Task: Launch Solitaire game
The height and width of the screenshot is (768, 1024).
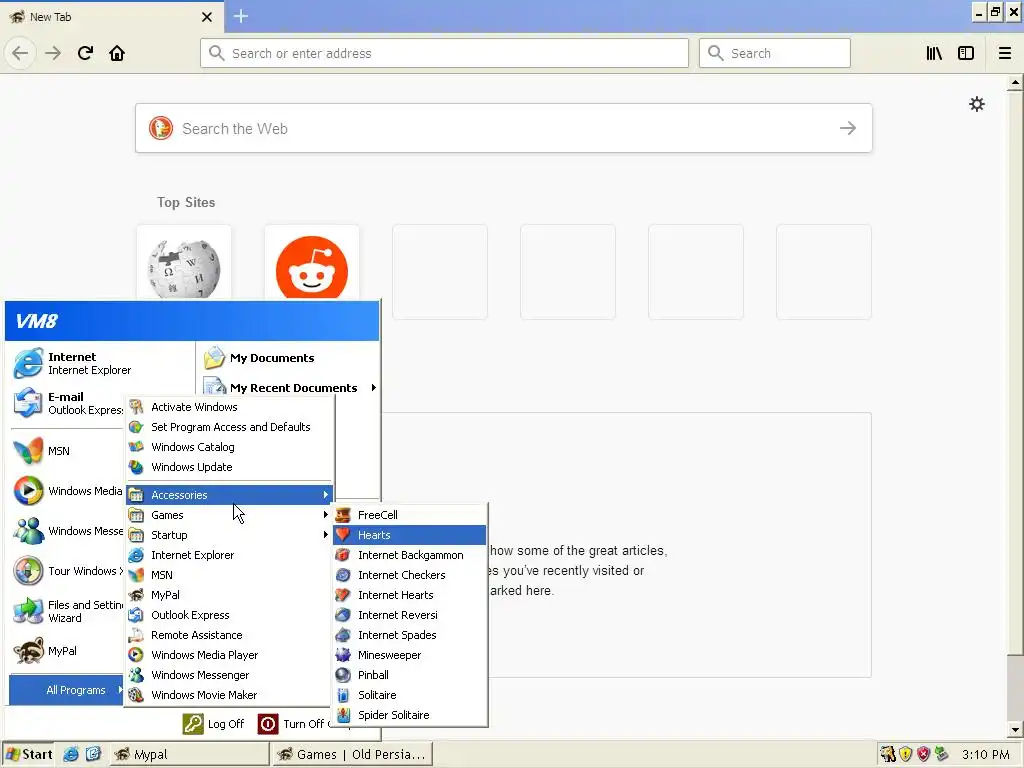Action: pos(410,695)
